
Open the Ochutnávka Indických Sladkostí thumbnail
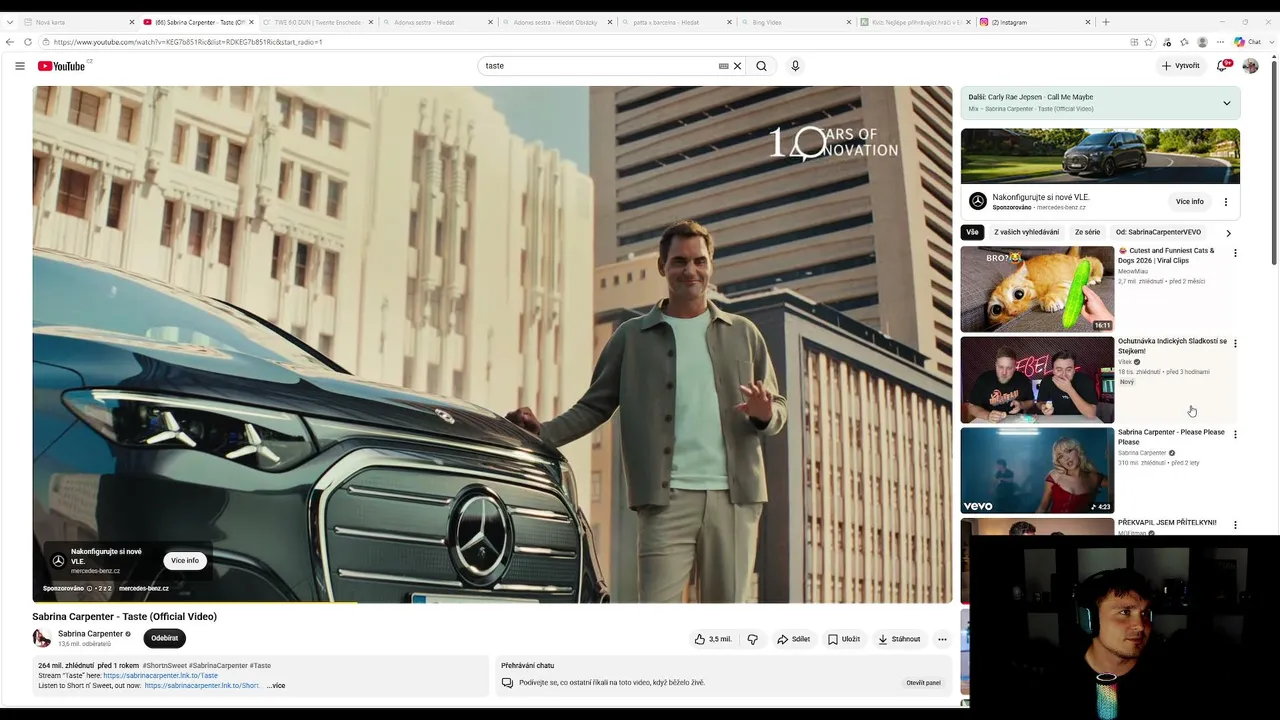pos(1037,380)
